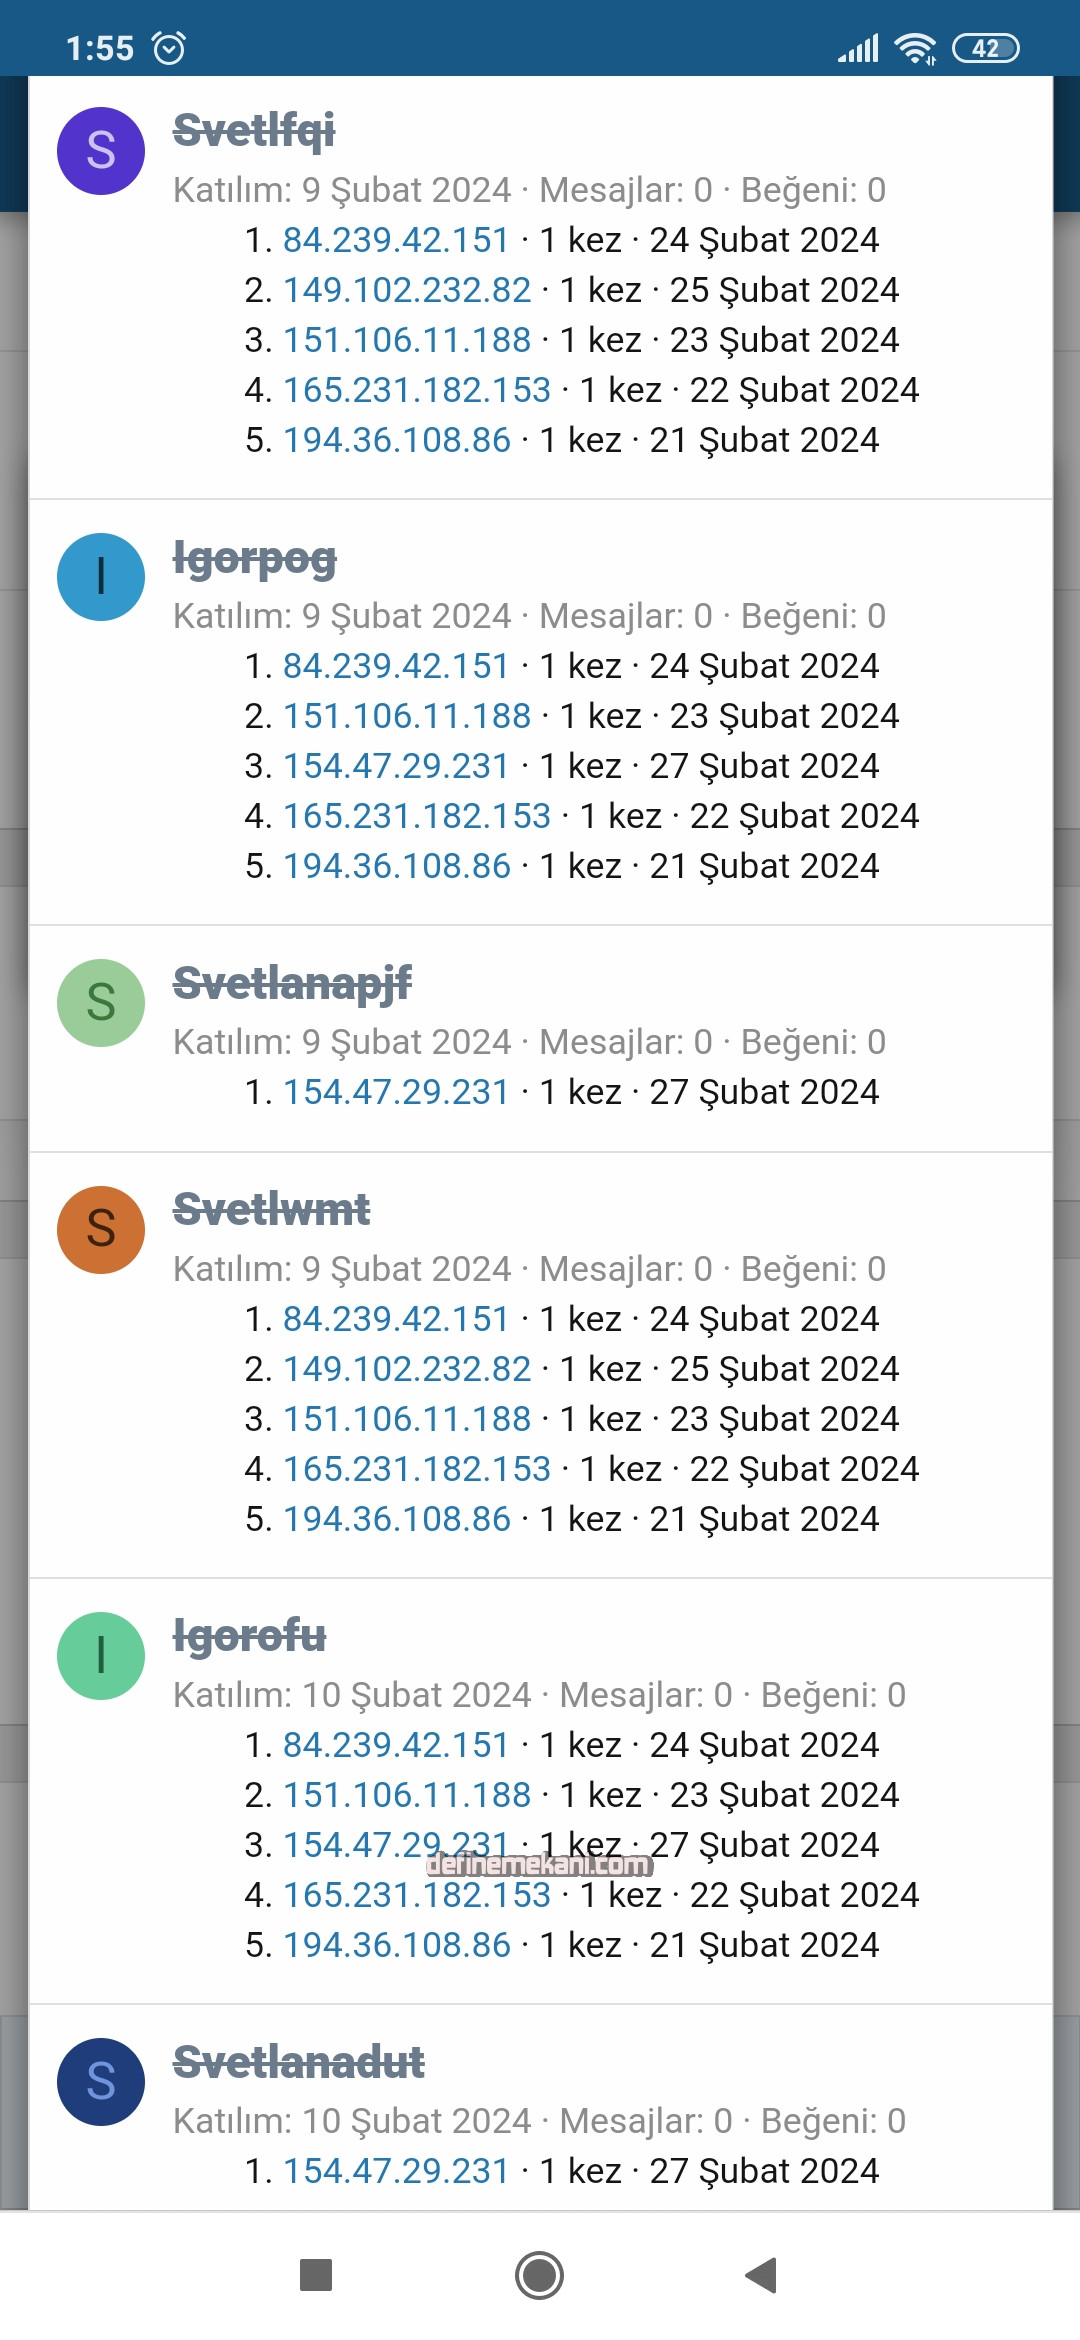The image size is (1080, 2340).
Task: Tap the orange Svetlwmt avatar icon
Action: tap(101, 1230)
